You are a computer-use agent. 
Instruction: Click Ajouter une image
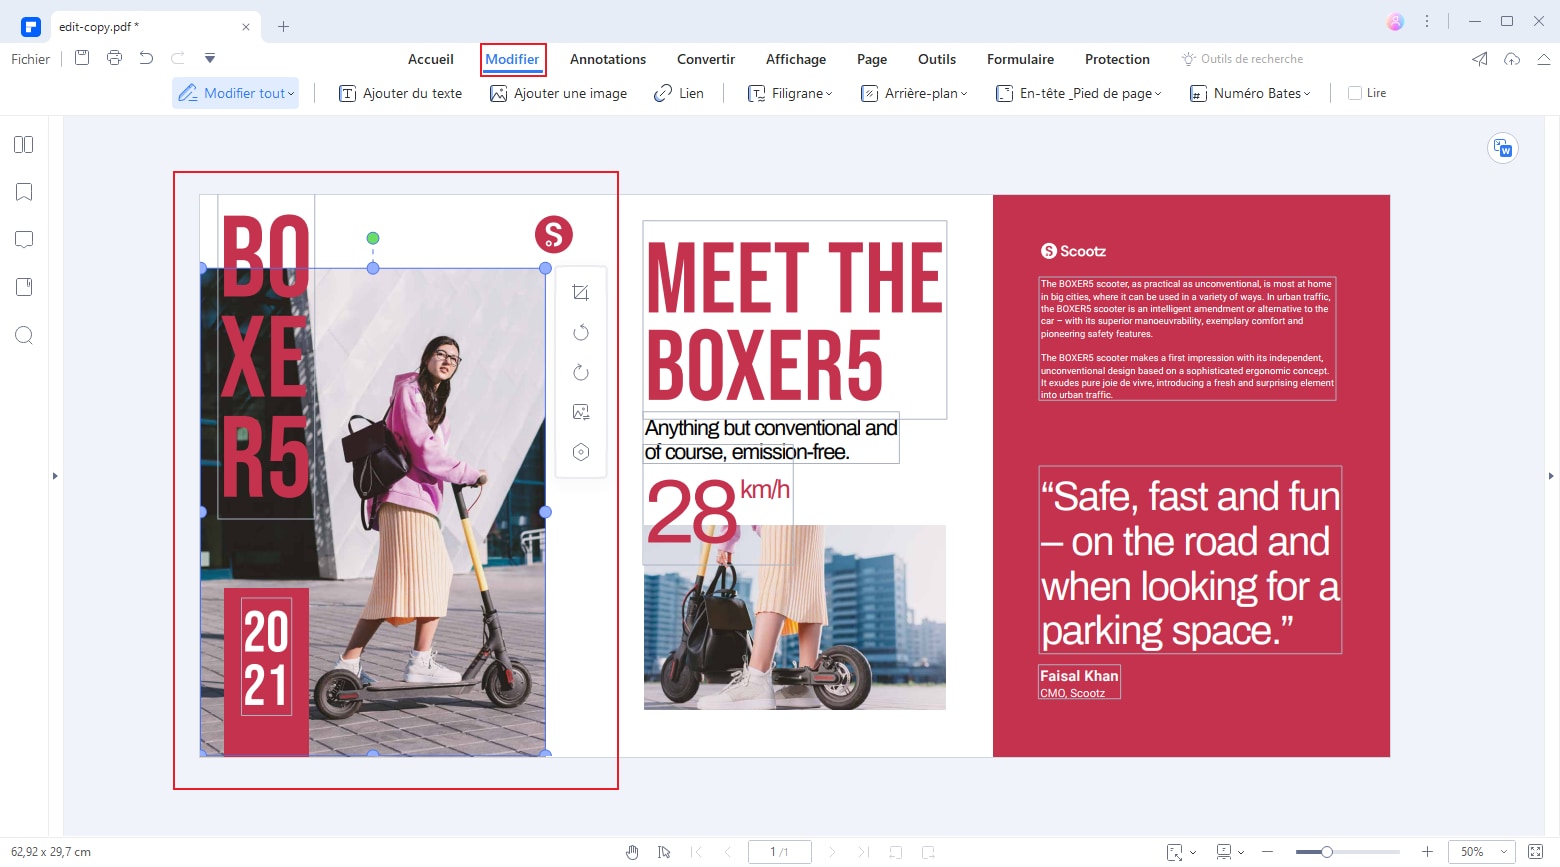pyautogui.click(x=558, y=93)
